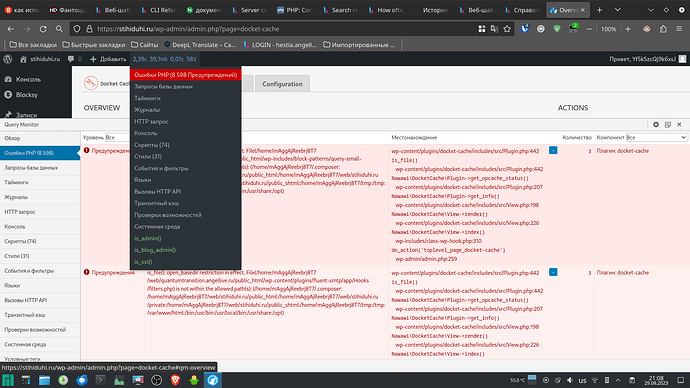This screenshot has height=388, width=690.
Task: Open the Уровень filter dropdown
Action: [x=117, y=138]
